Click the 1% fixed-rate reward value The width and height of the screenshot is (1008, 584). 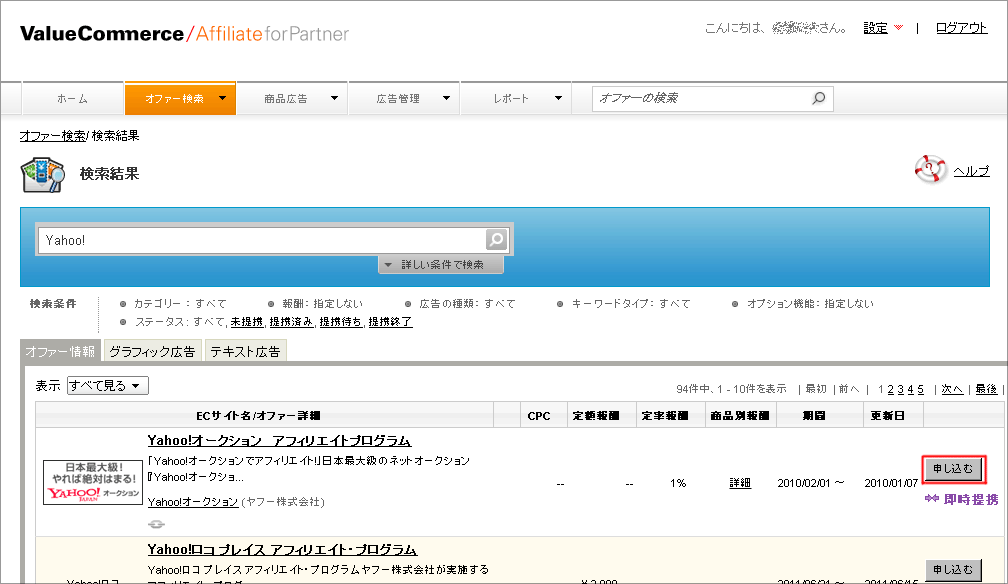click(678, 483)
